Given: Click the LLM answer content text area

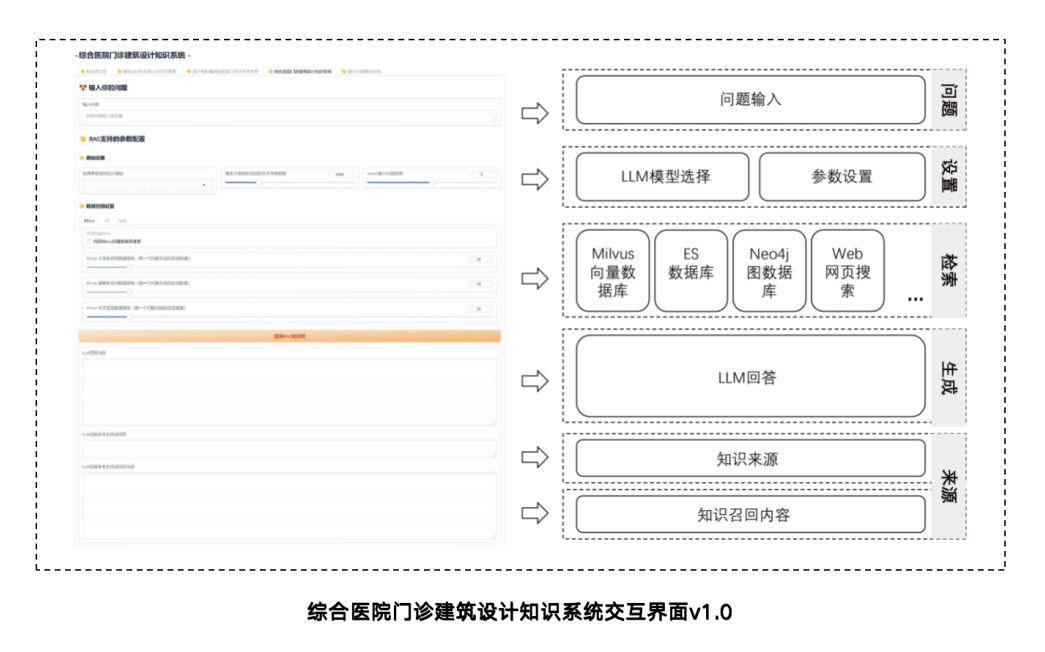Looking at the screenshot, I should 289,391.
